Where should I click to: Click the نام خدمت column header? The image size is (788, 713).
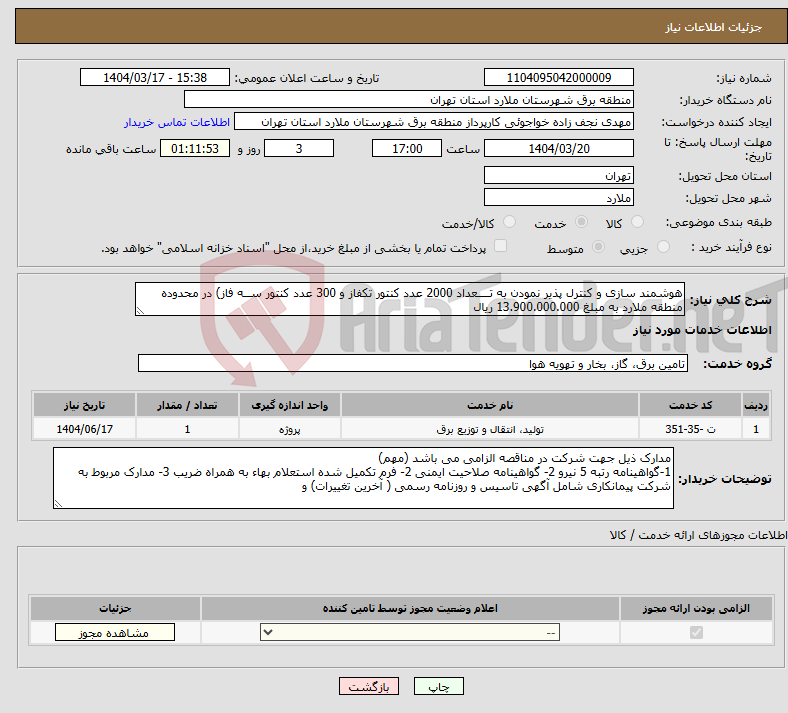coord(490,405)
